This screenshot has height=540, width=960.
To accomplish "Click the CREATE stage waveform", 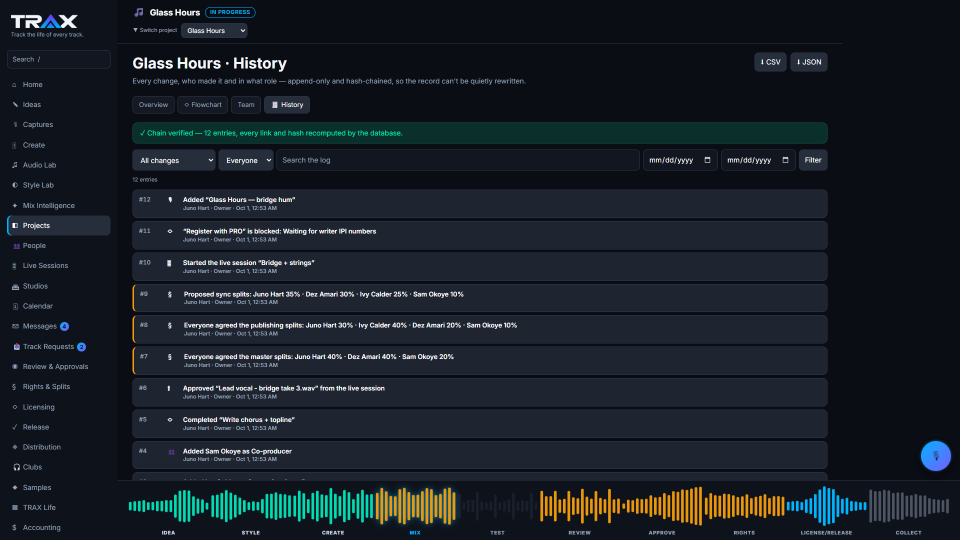I will tap(332, 507).
